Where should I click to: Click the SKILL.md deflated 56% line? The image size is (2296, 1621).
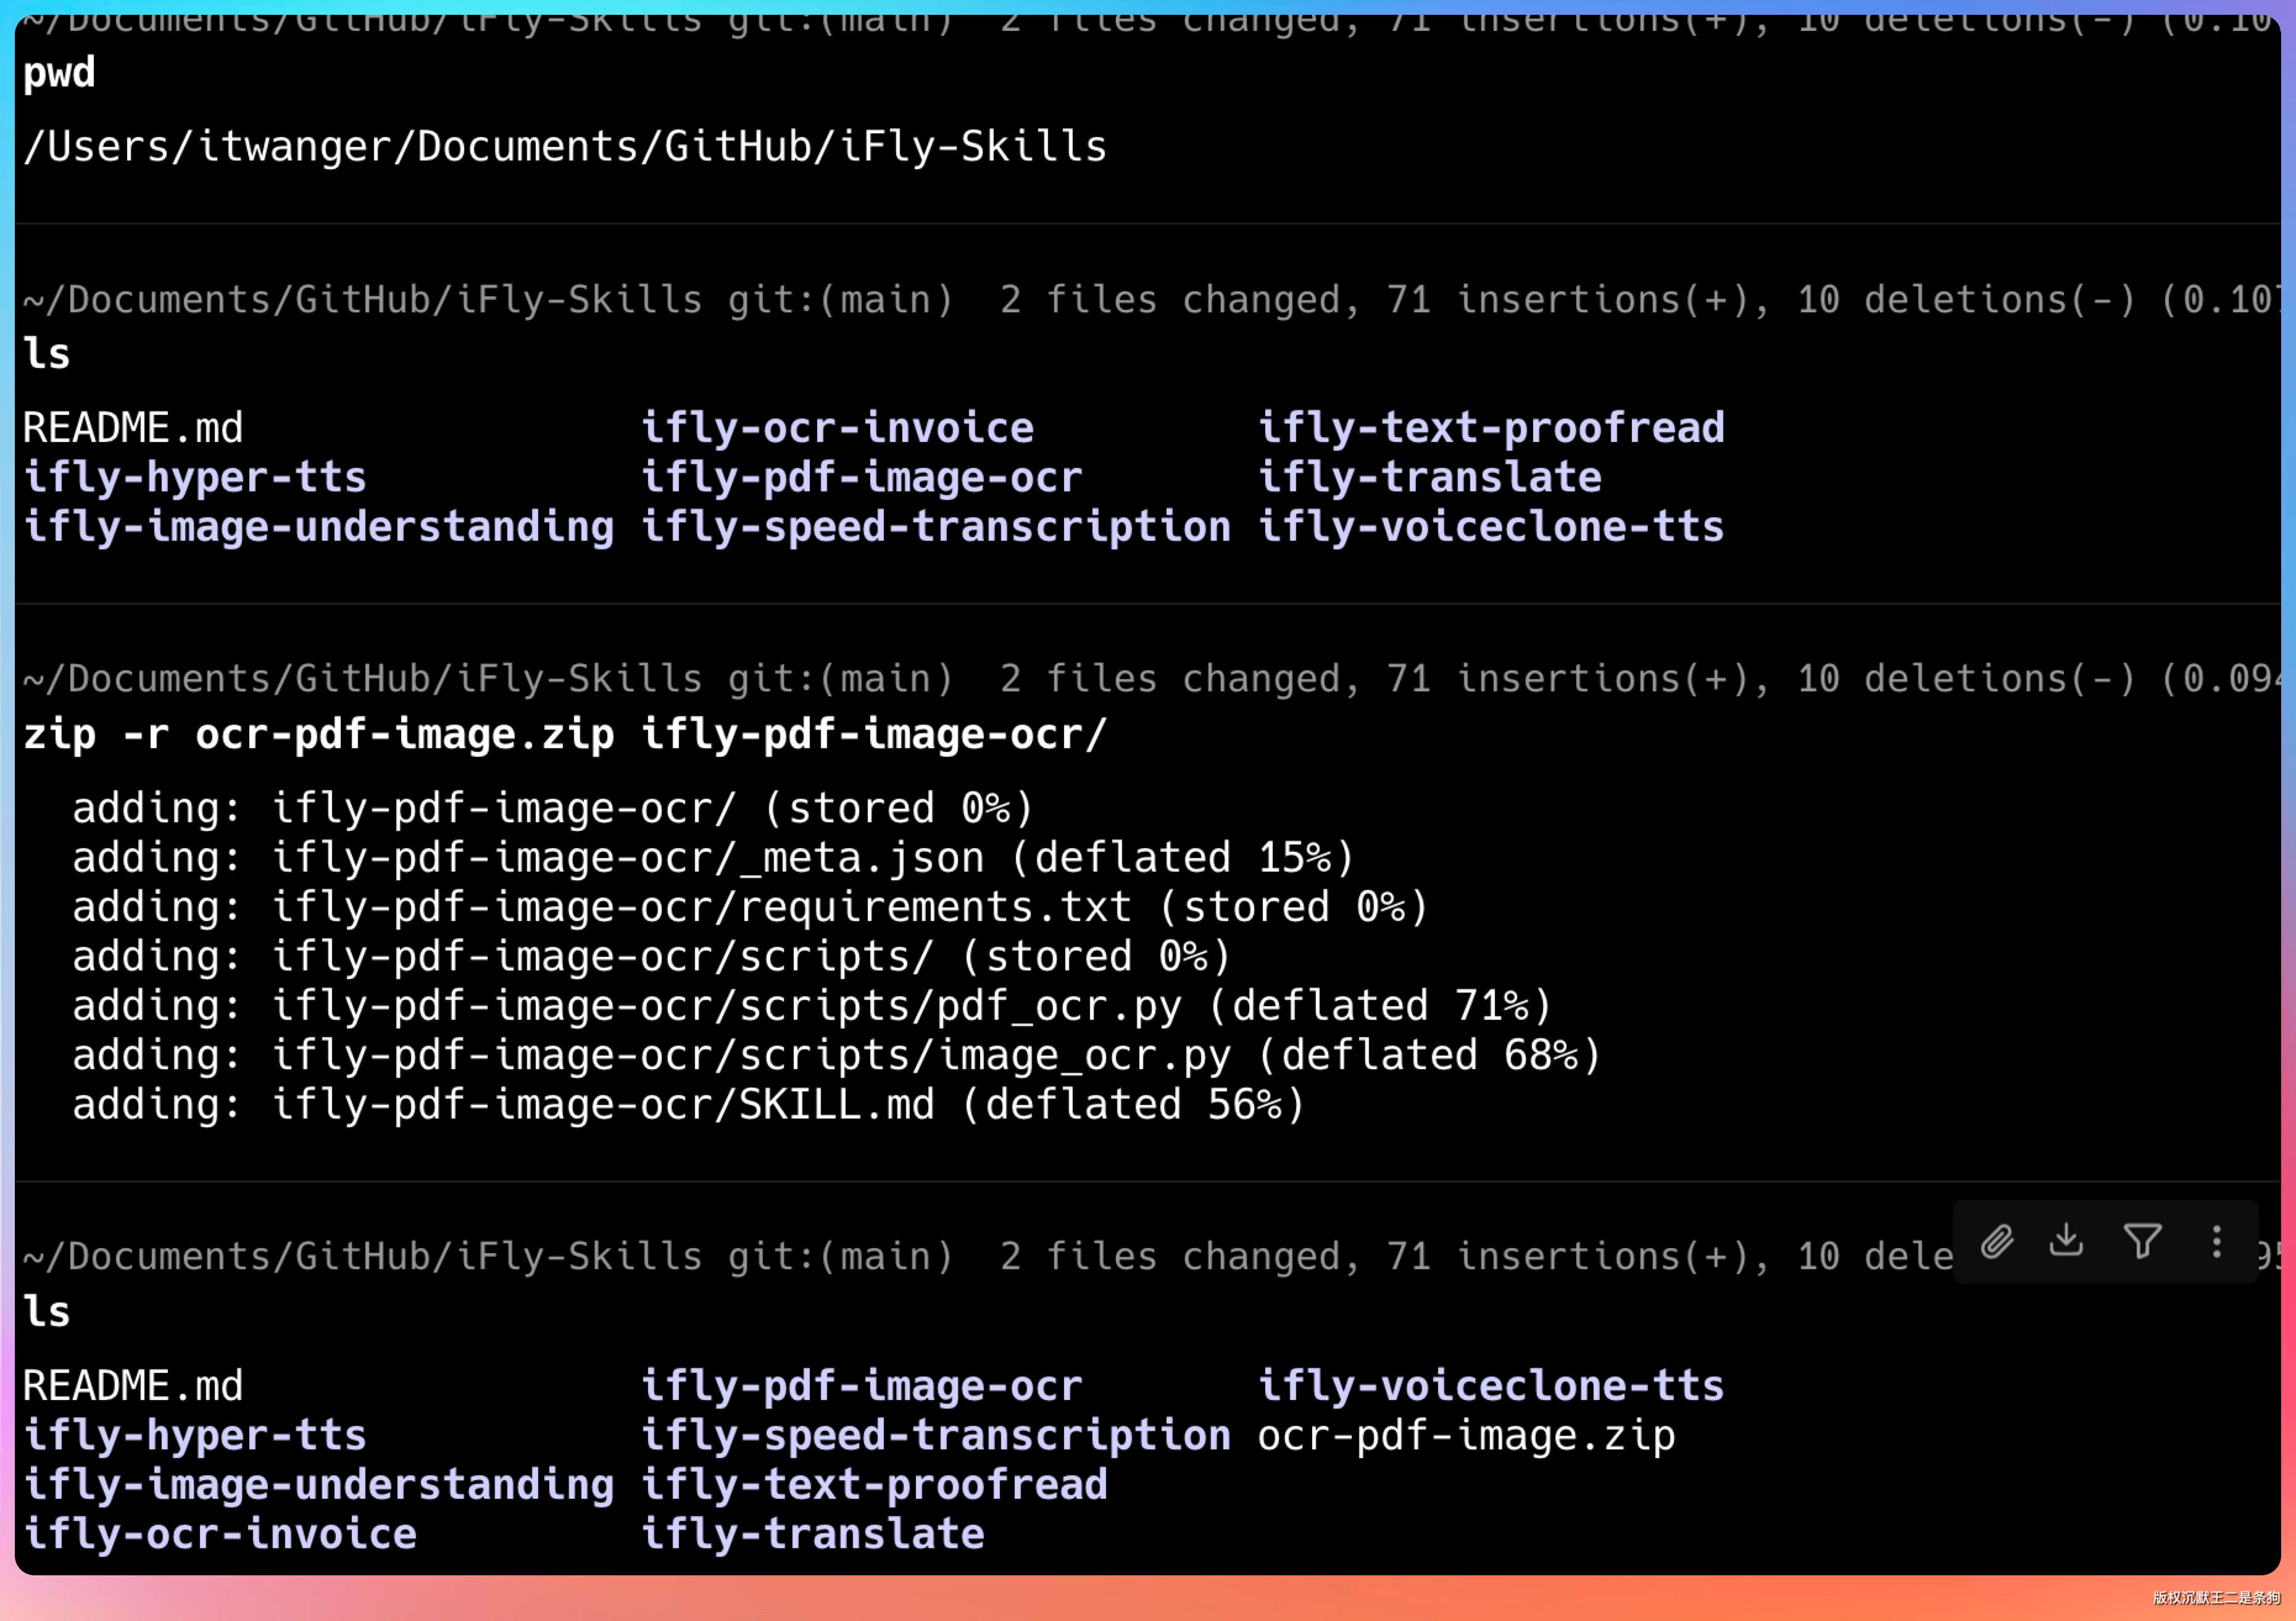point(688,1105)
